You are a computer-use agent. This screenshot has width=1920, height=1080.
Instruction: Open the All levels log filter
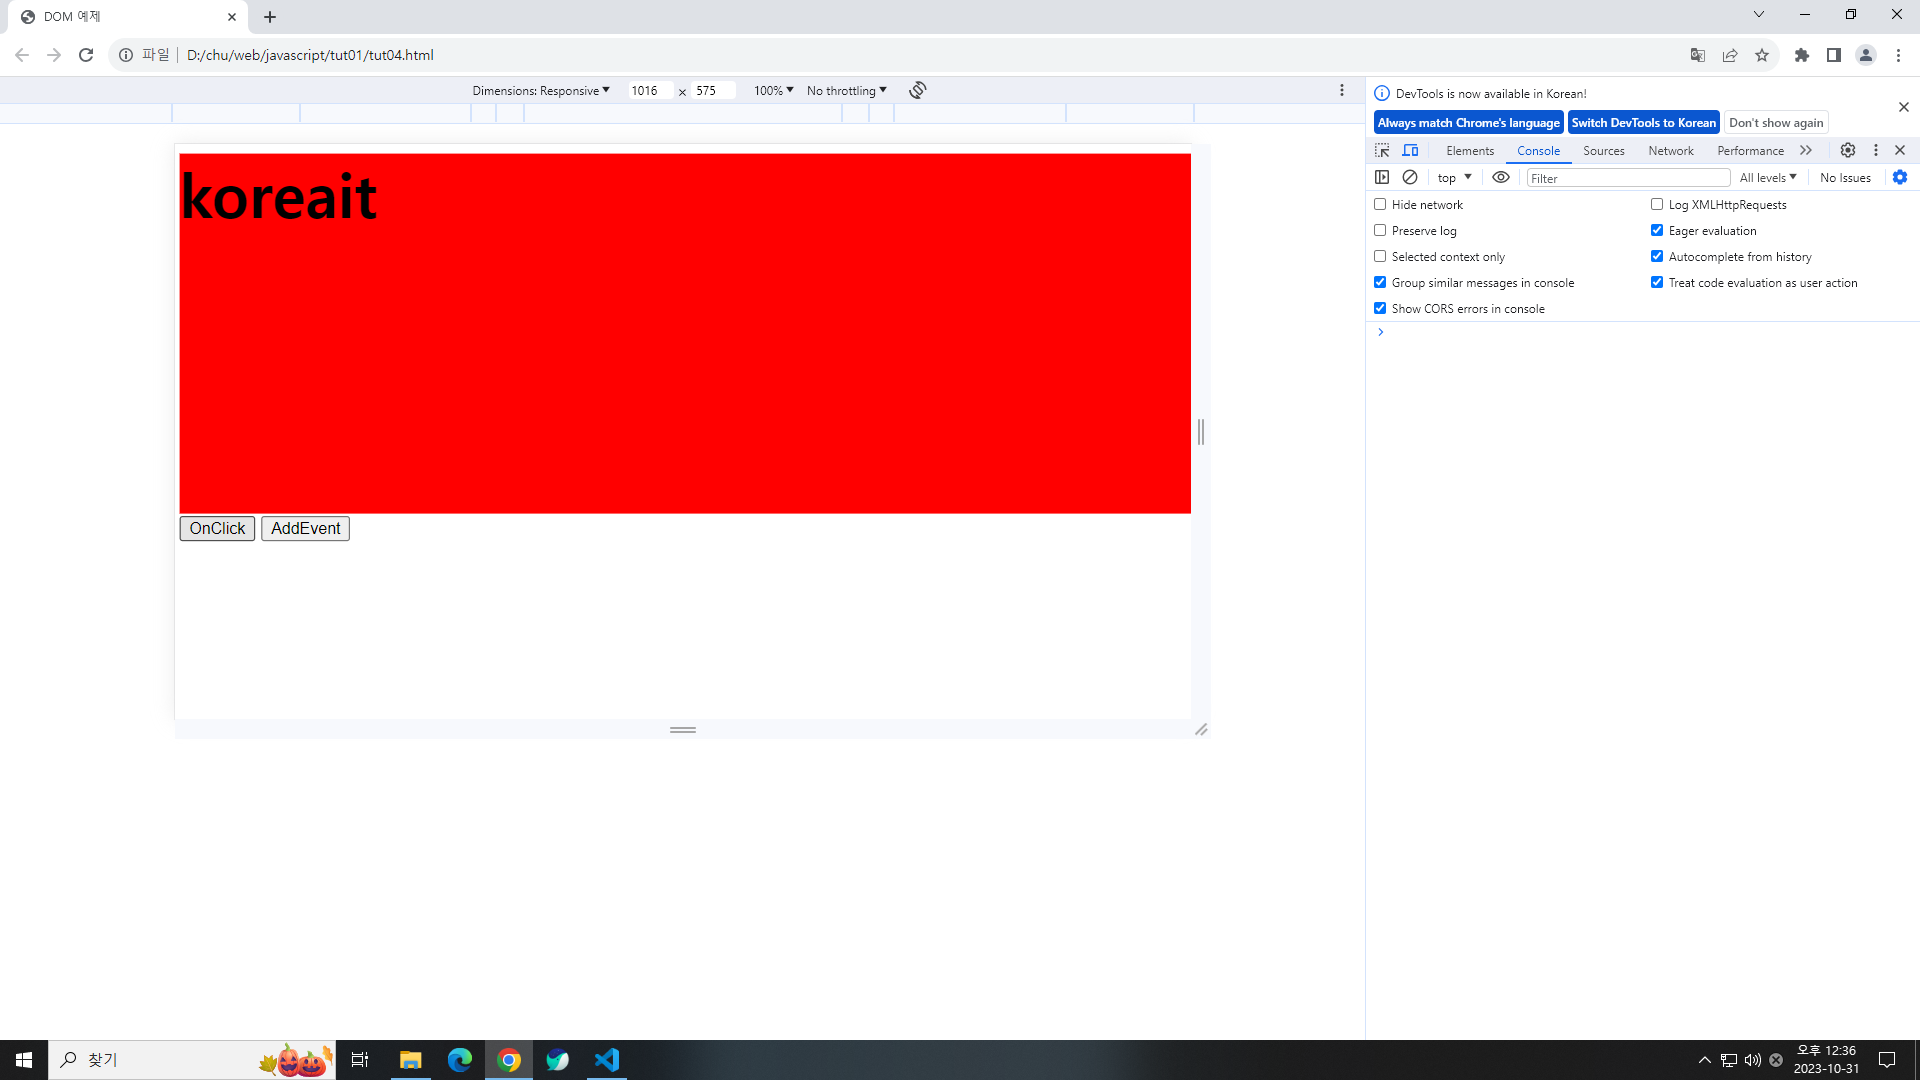pyautogui.click(x=1768, y=177)
